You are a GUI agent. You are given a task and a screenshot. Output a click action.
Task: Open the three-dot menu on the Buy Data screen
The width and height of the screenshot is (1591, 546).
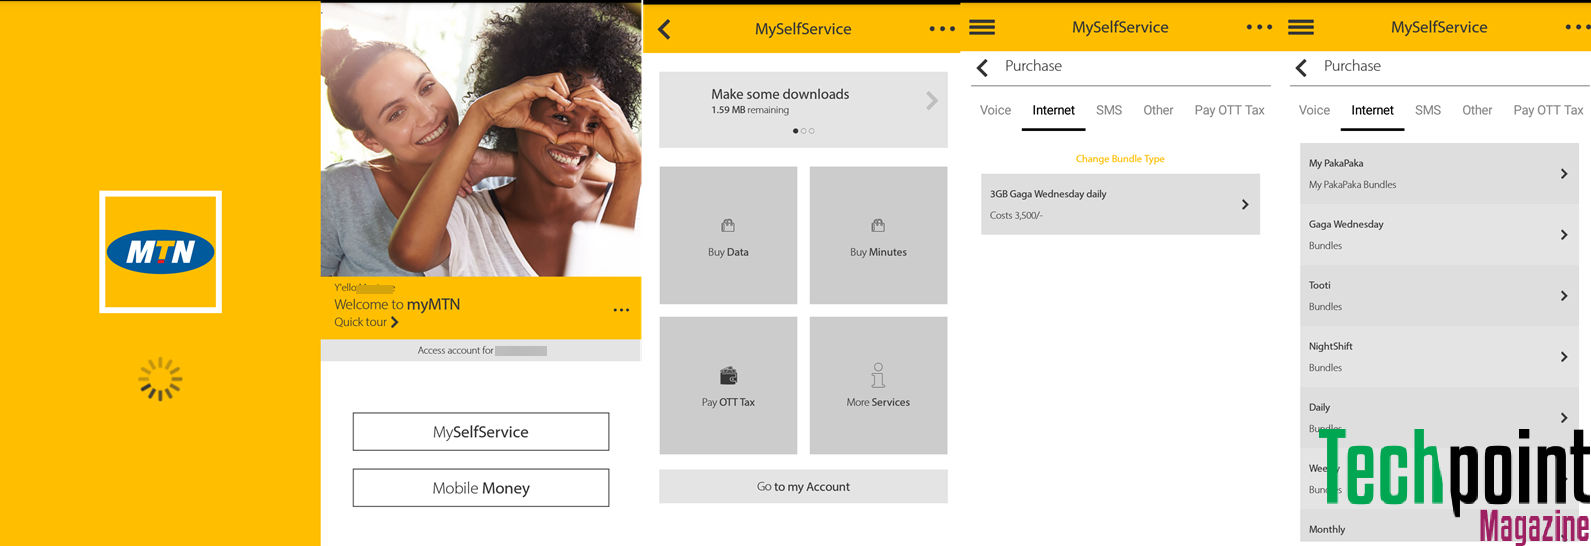tap(942, 29)
